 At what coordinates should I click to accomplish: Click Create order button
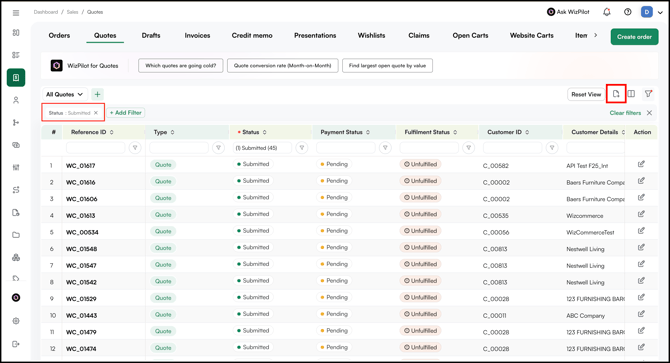coord(634,37)
